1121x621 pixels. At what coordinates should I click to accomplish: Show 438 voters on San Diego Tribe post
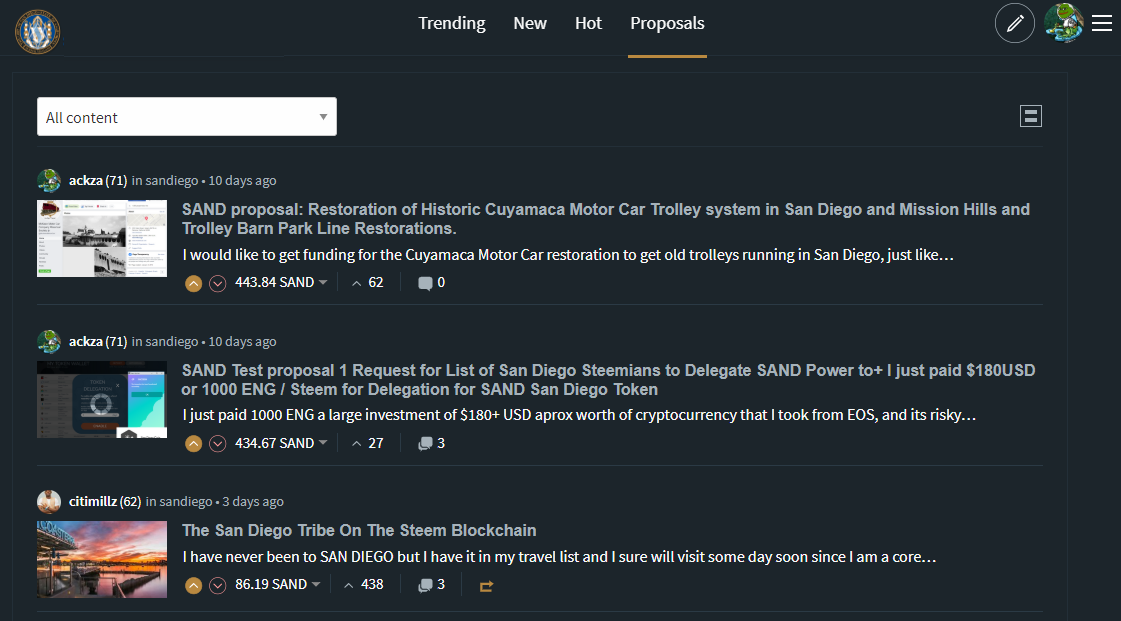click(364, 585)
